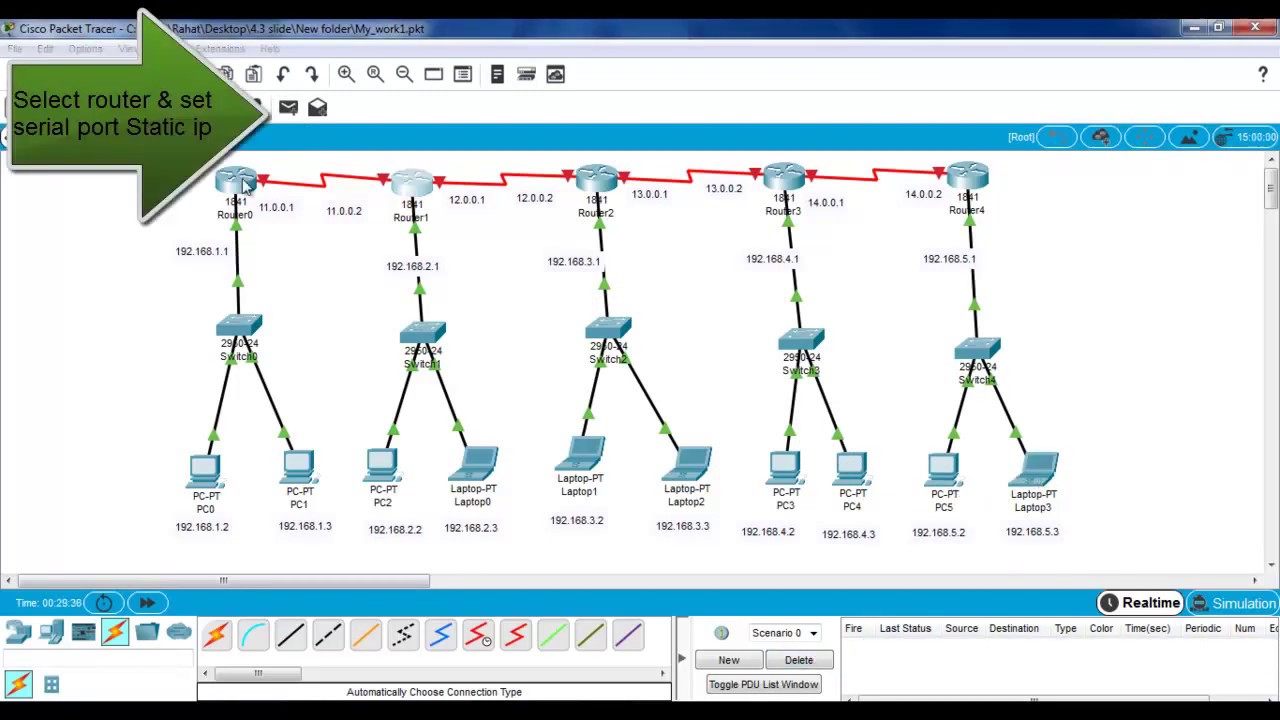Select Switch0 in the network
The width and height of the screenshot is (1280, 720).
tap(239, 327)
